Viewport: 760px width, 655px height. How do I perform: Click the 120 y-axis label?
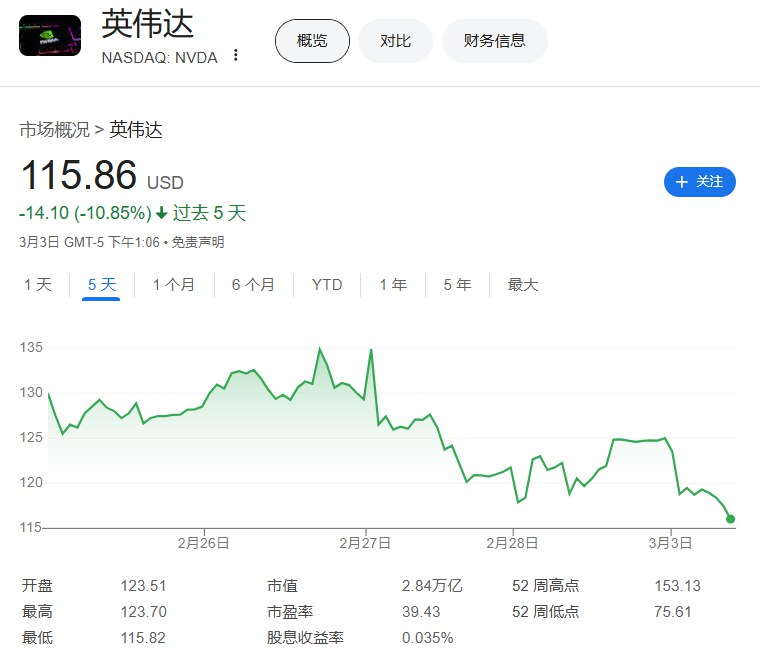click(31, 482)
